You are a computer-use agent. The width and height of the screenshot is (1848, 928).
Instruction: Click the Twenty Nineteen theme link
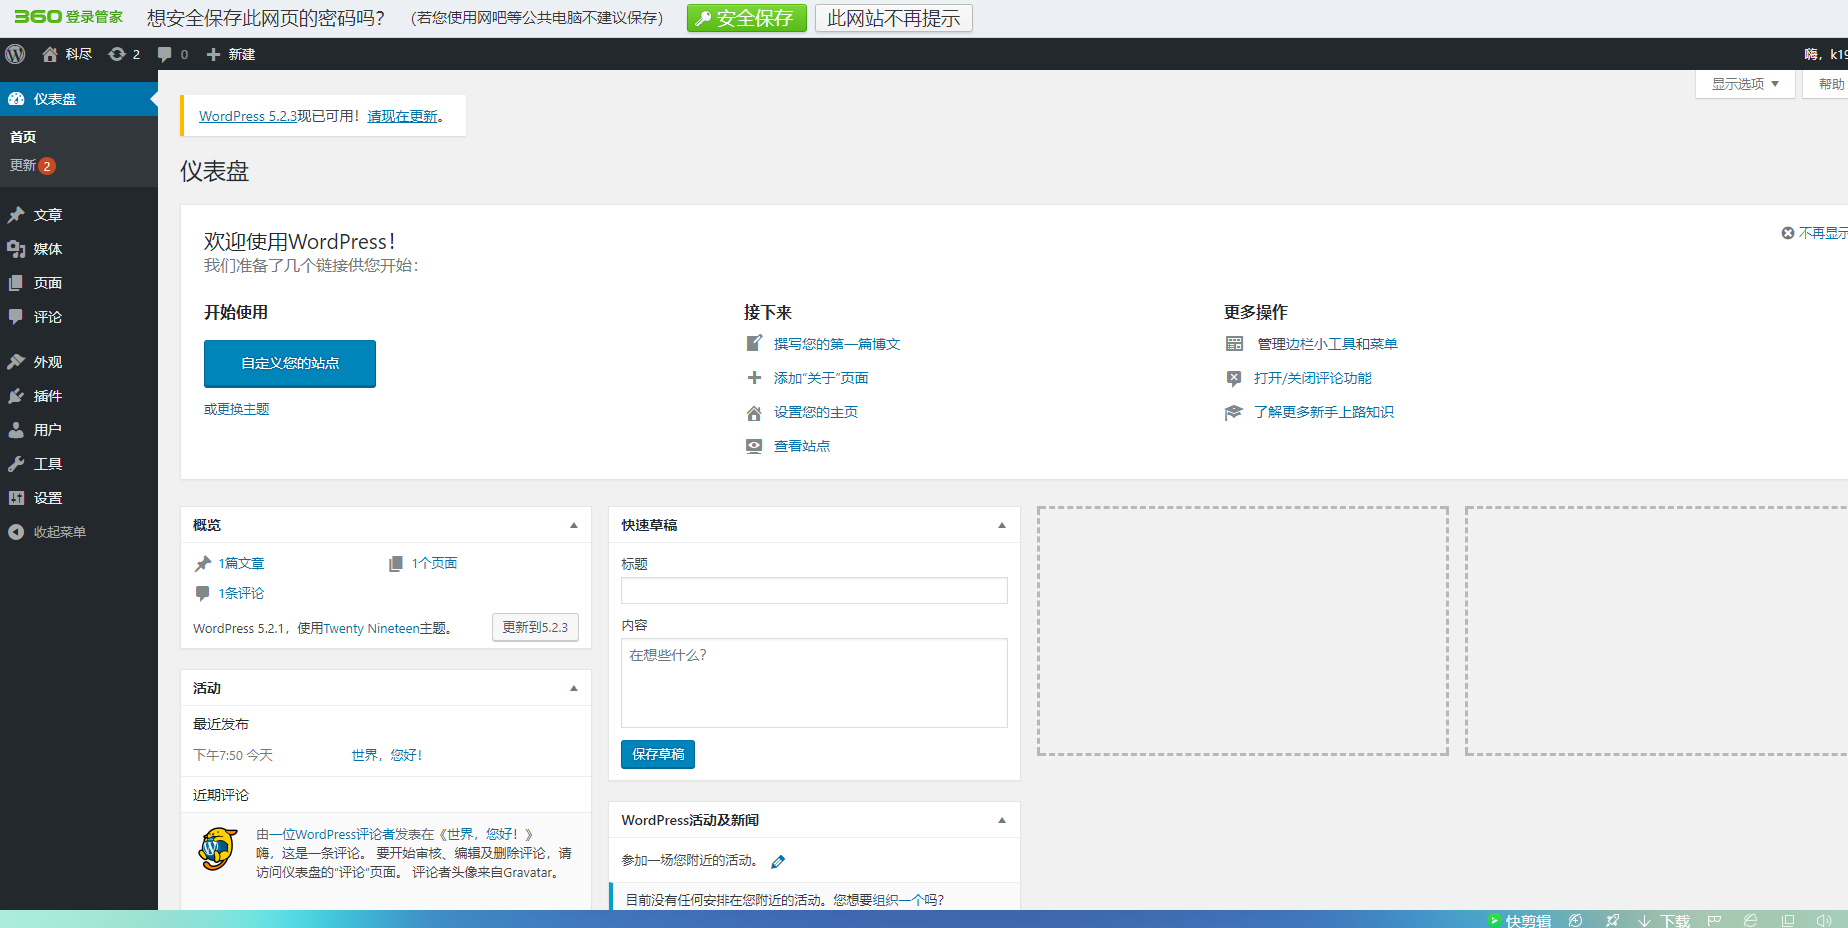371,628
